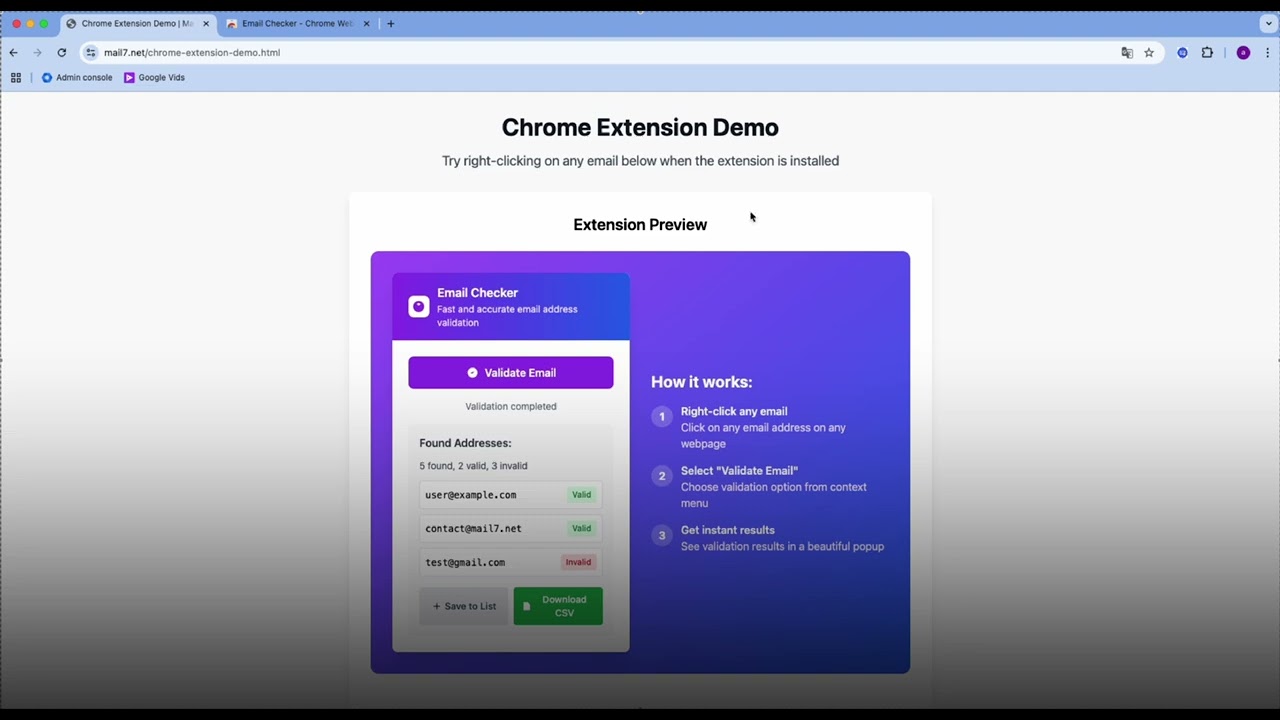
Task: Open site information icon in address bar
Action: coord(91,52)
